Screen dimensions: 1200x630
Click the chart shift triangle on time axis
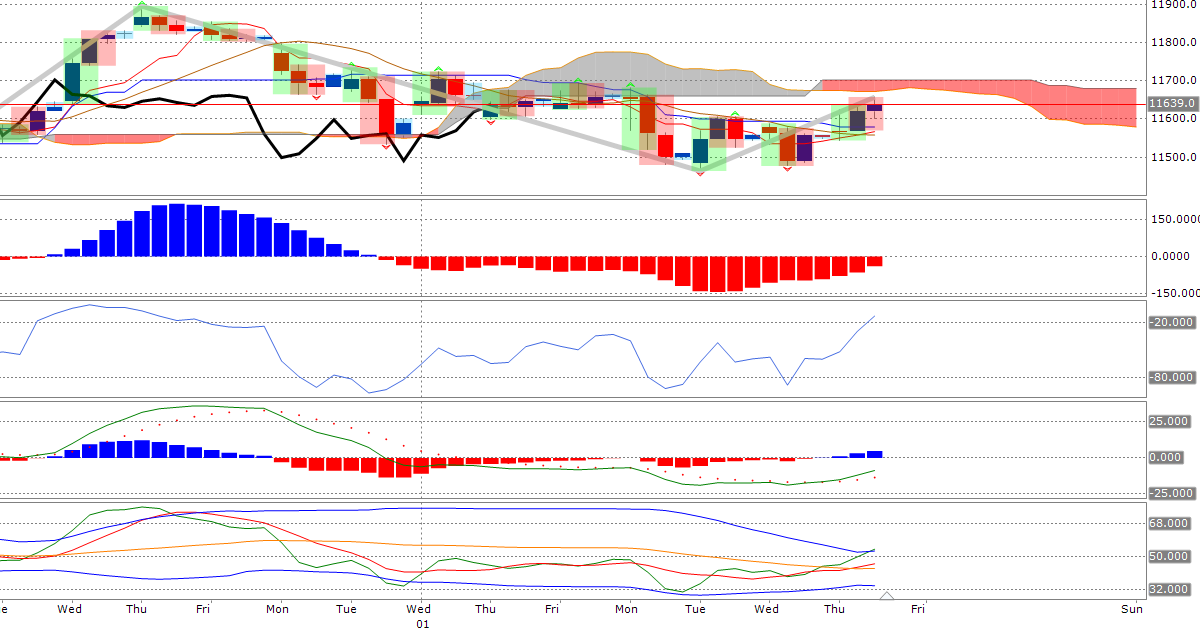886,597
